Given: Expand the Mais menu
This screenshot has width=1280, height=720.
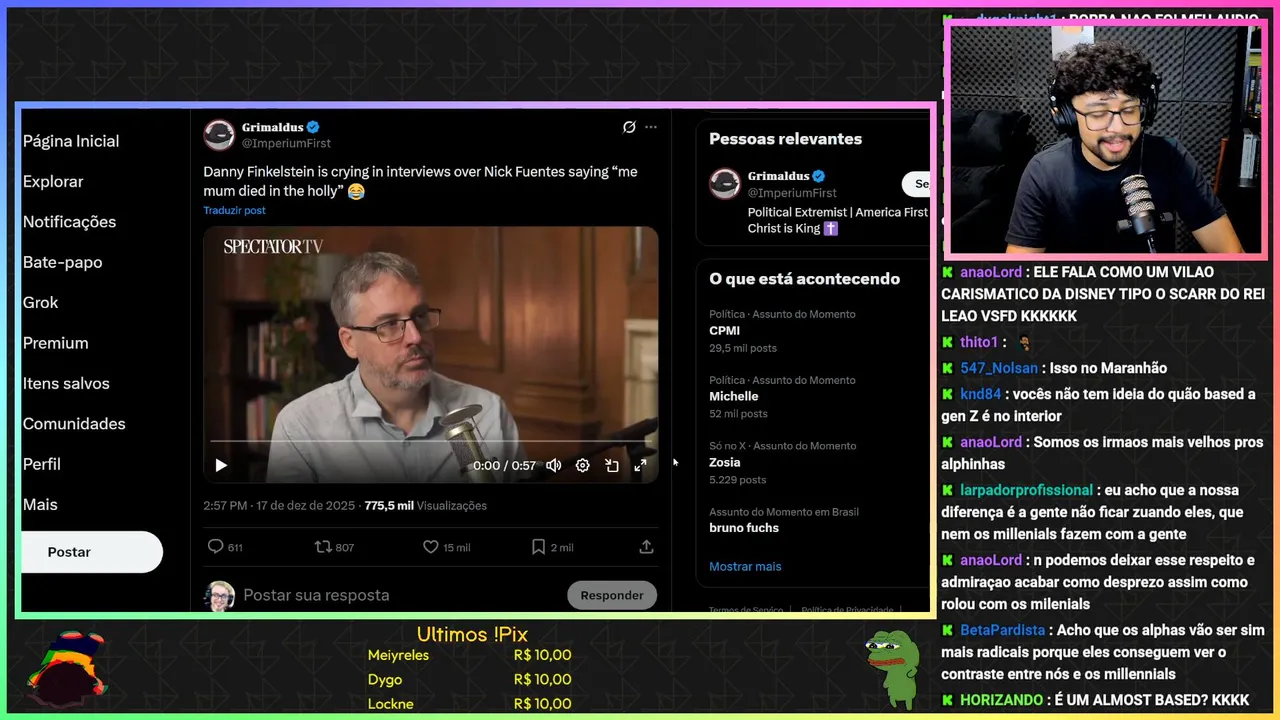Looking at the screenshot, I should pos(40,505).
